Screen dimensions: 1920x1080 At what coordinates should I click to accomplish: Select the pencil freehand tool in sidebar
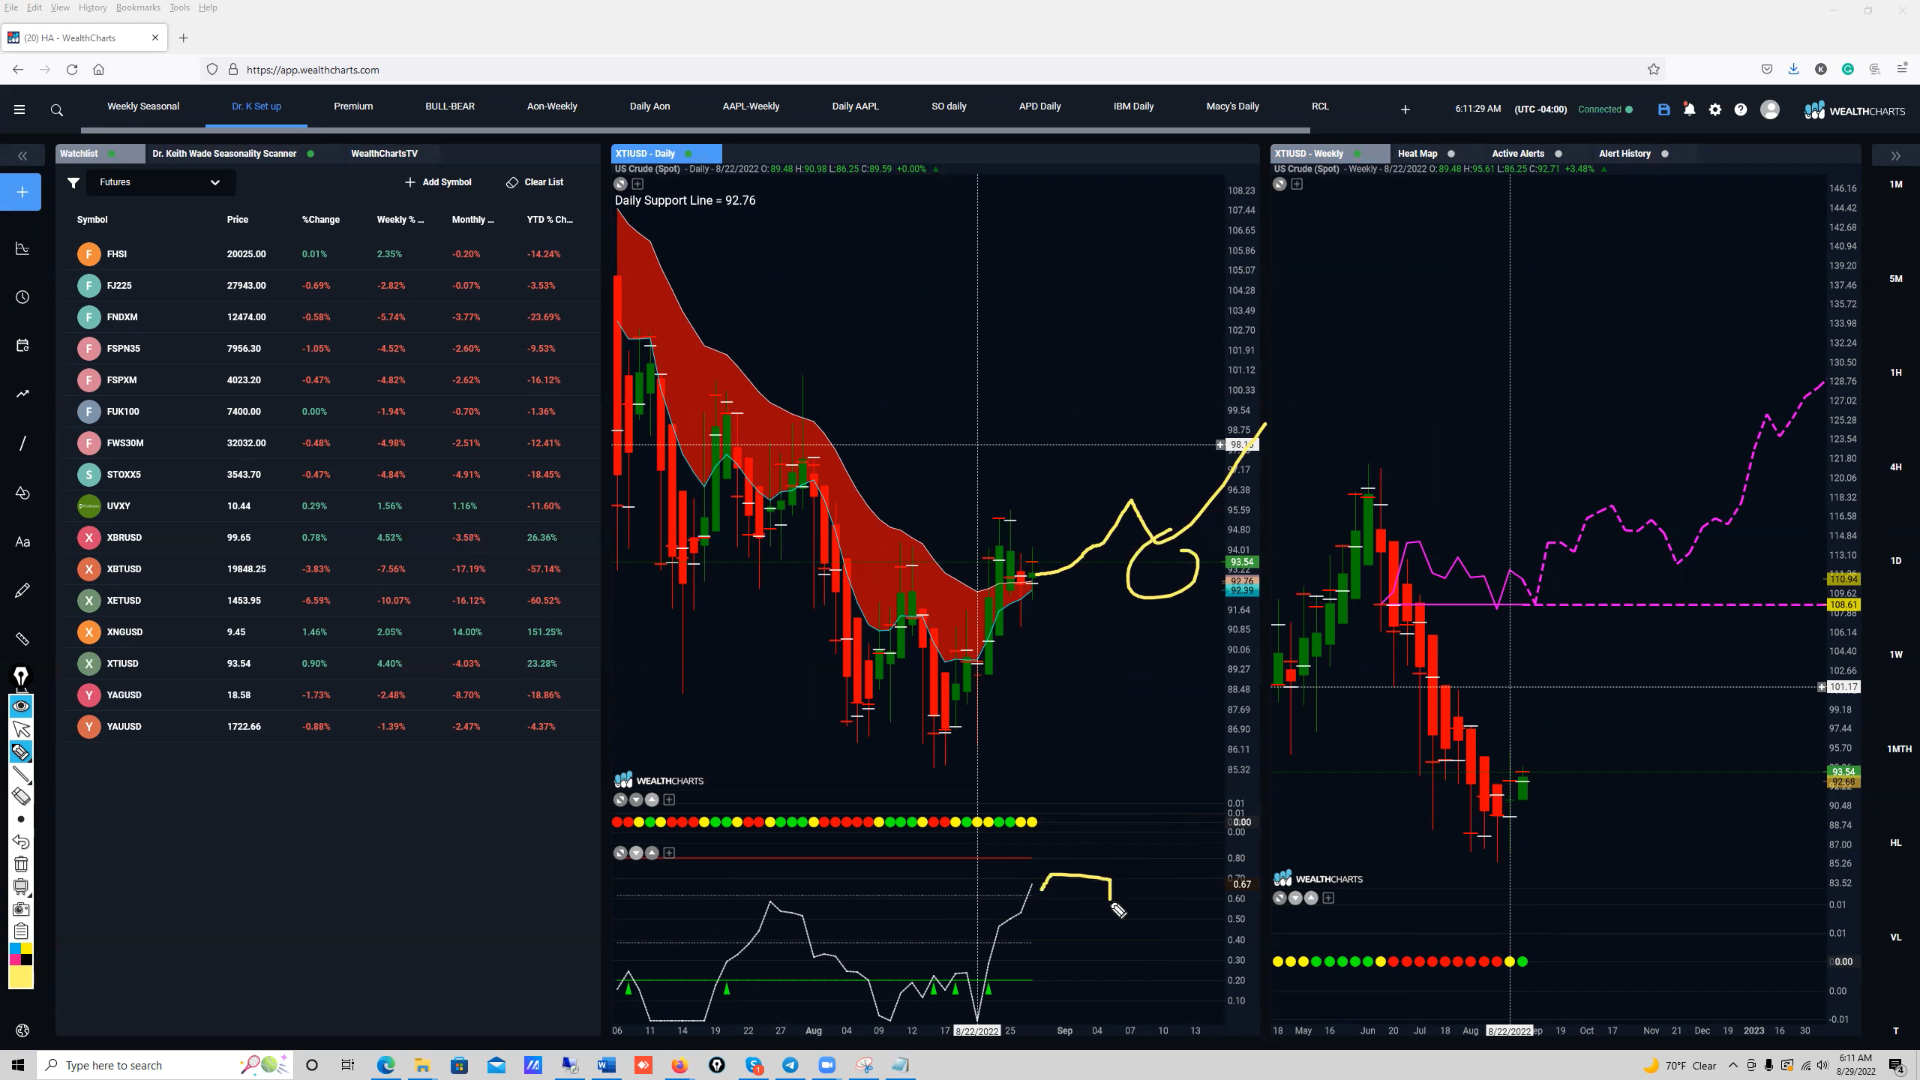click(x=22, y=590)
